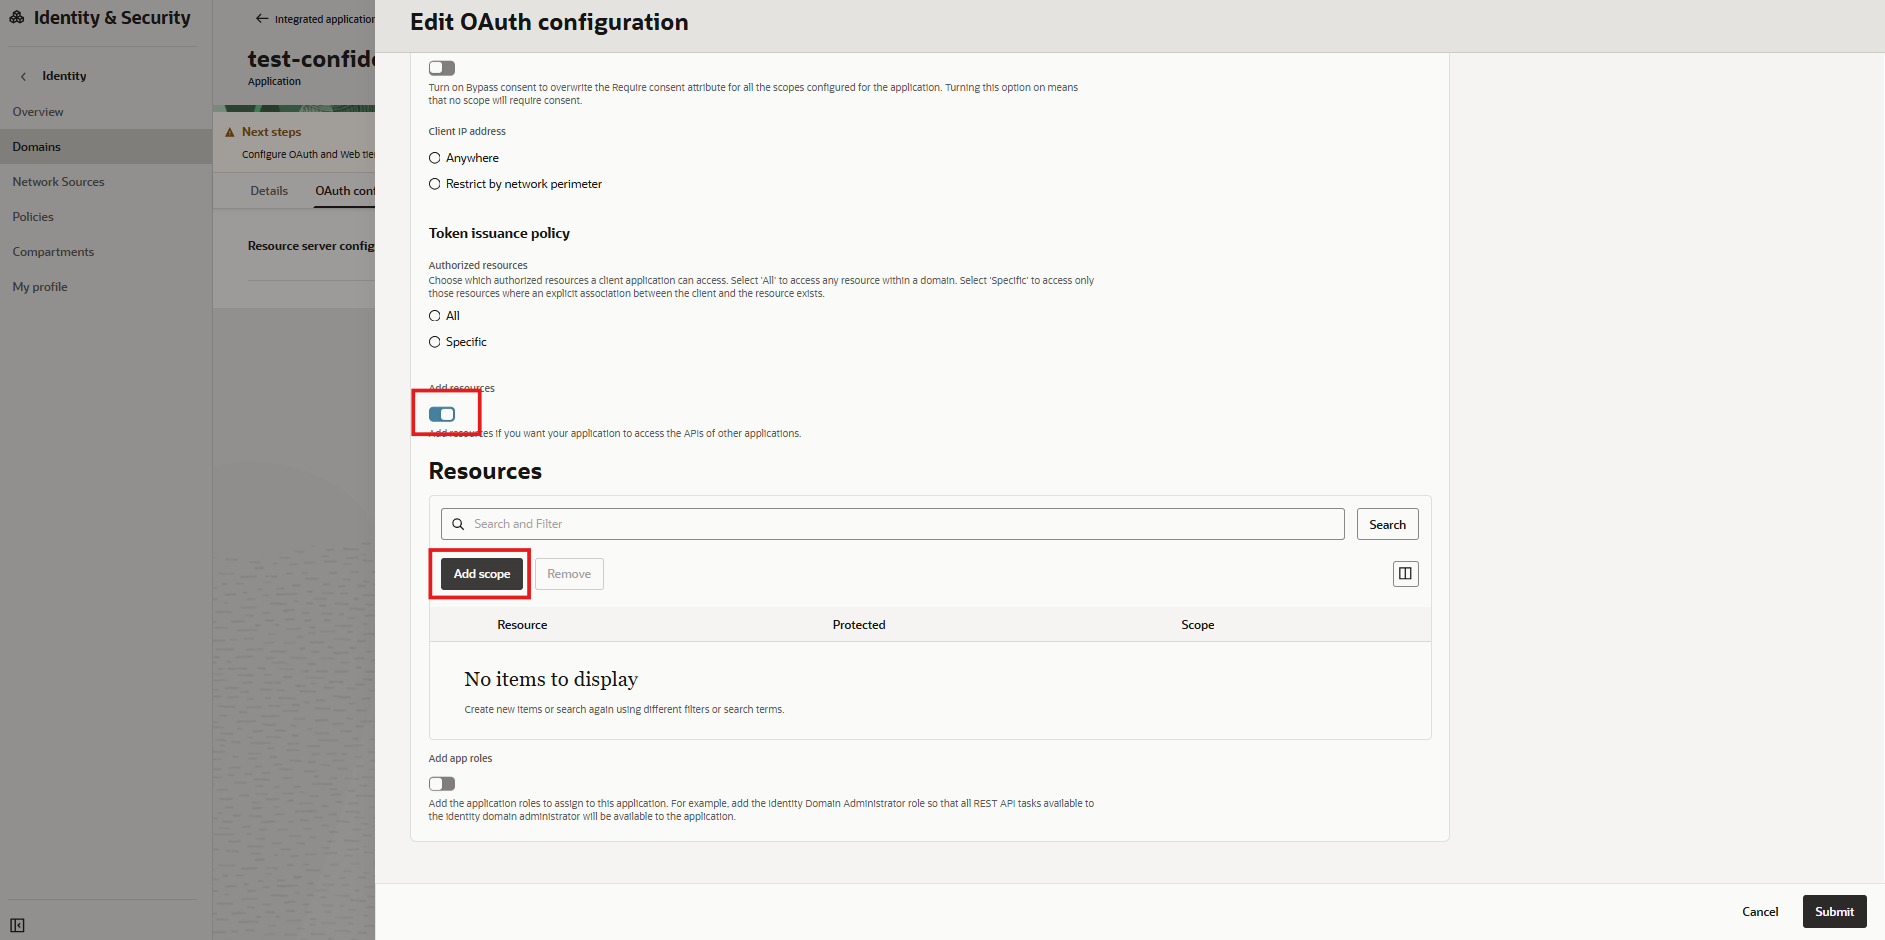Screen dimensions: 1885x940
Task: Click the Resource server configuration heading
Action: 311,246
